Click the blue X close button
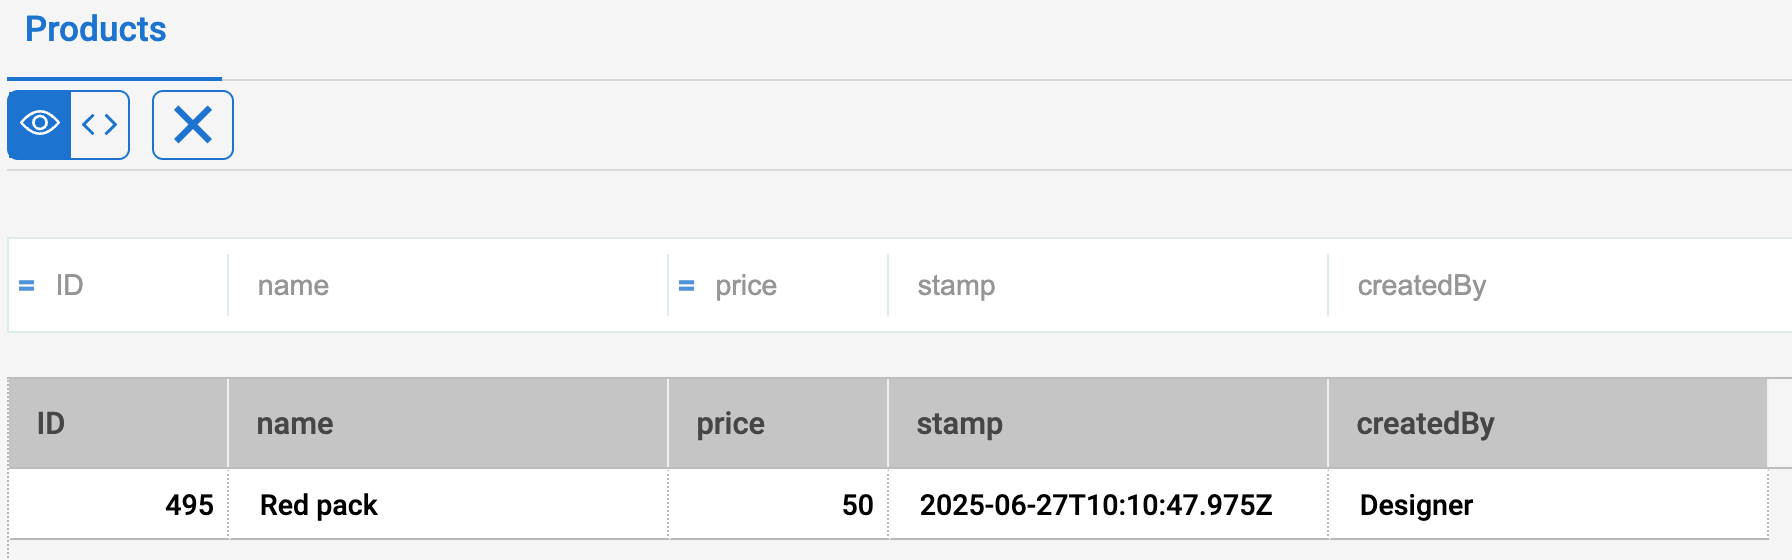The image size is (1792, 560). (193, 125)
